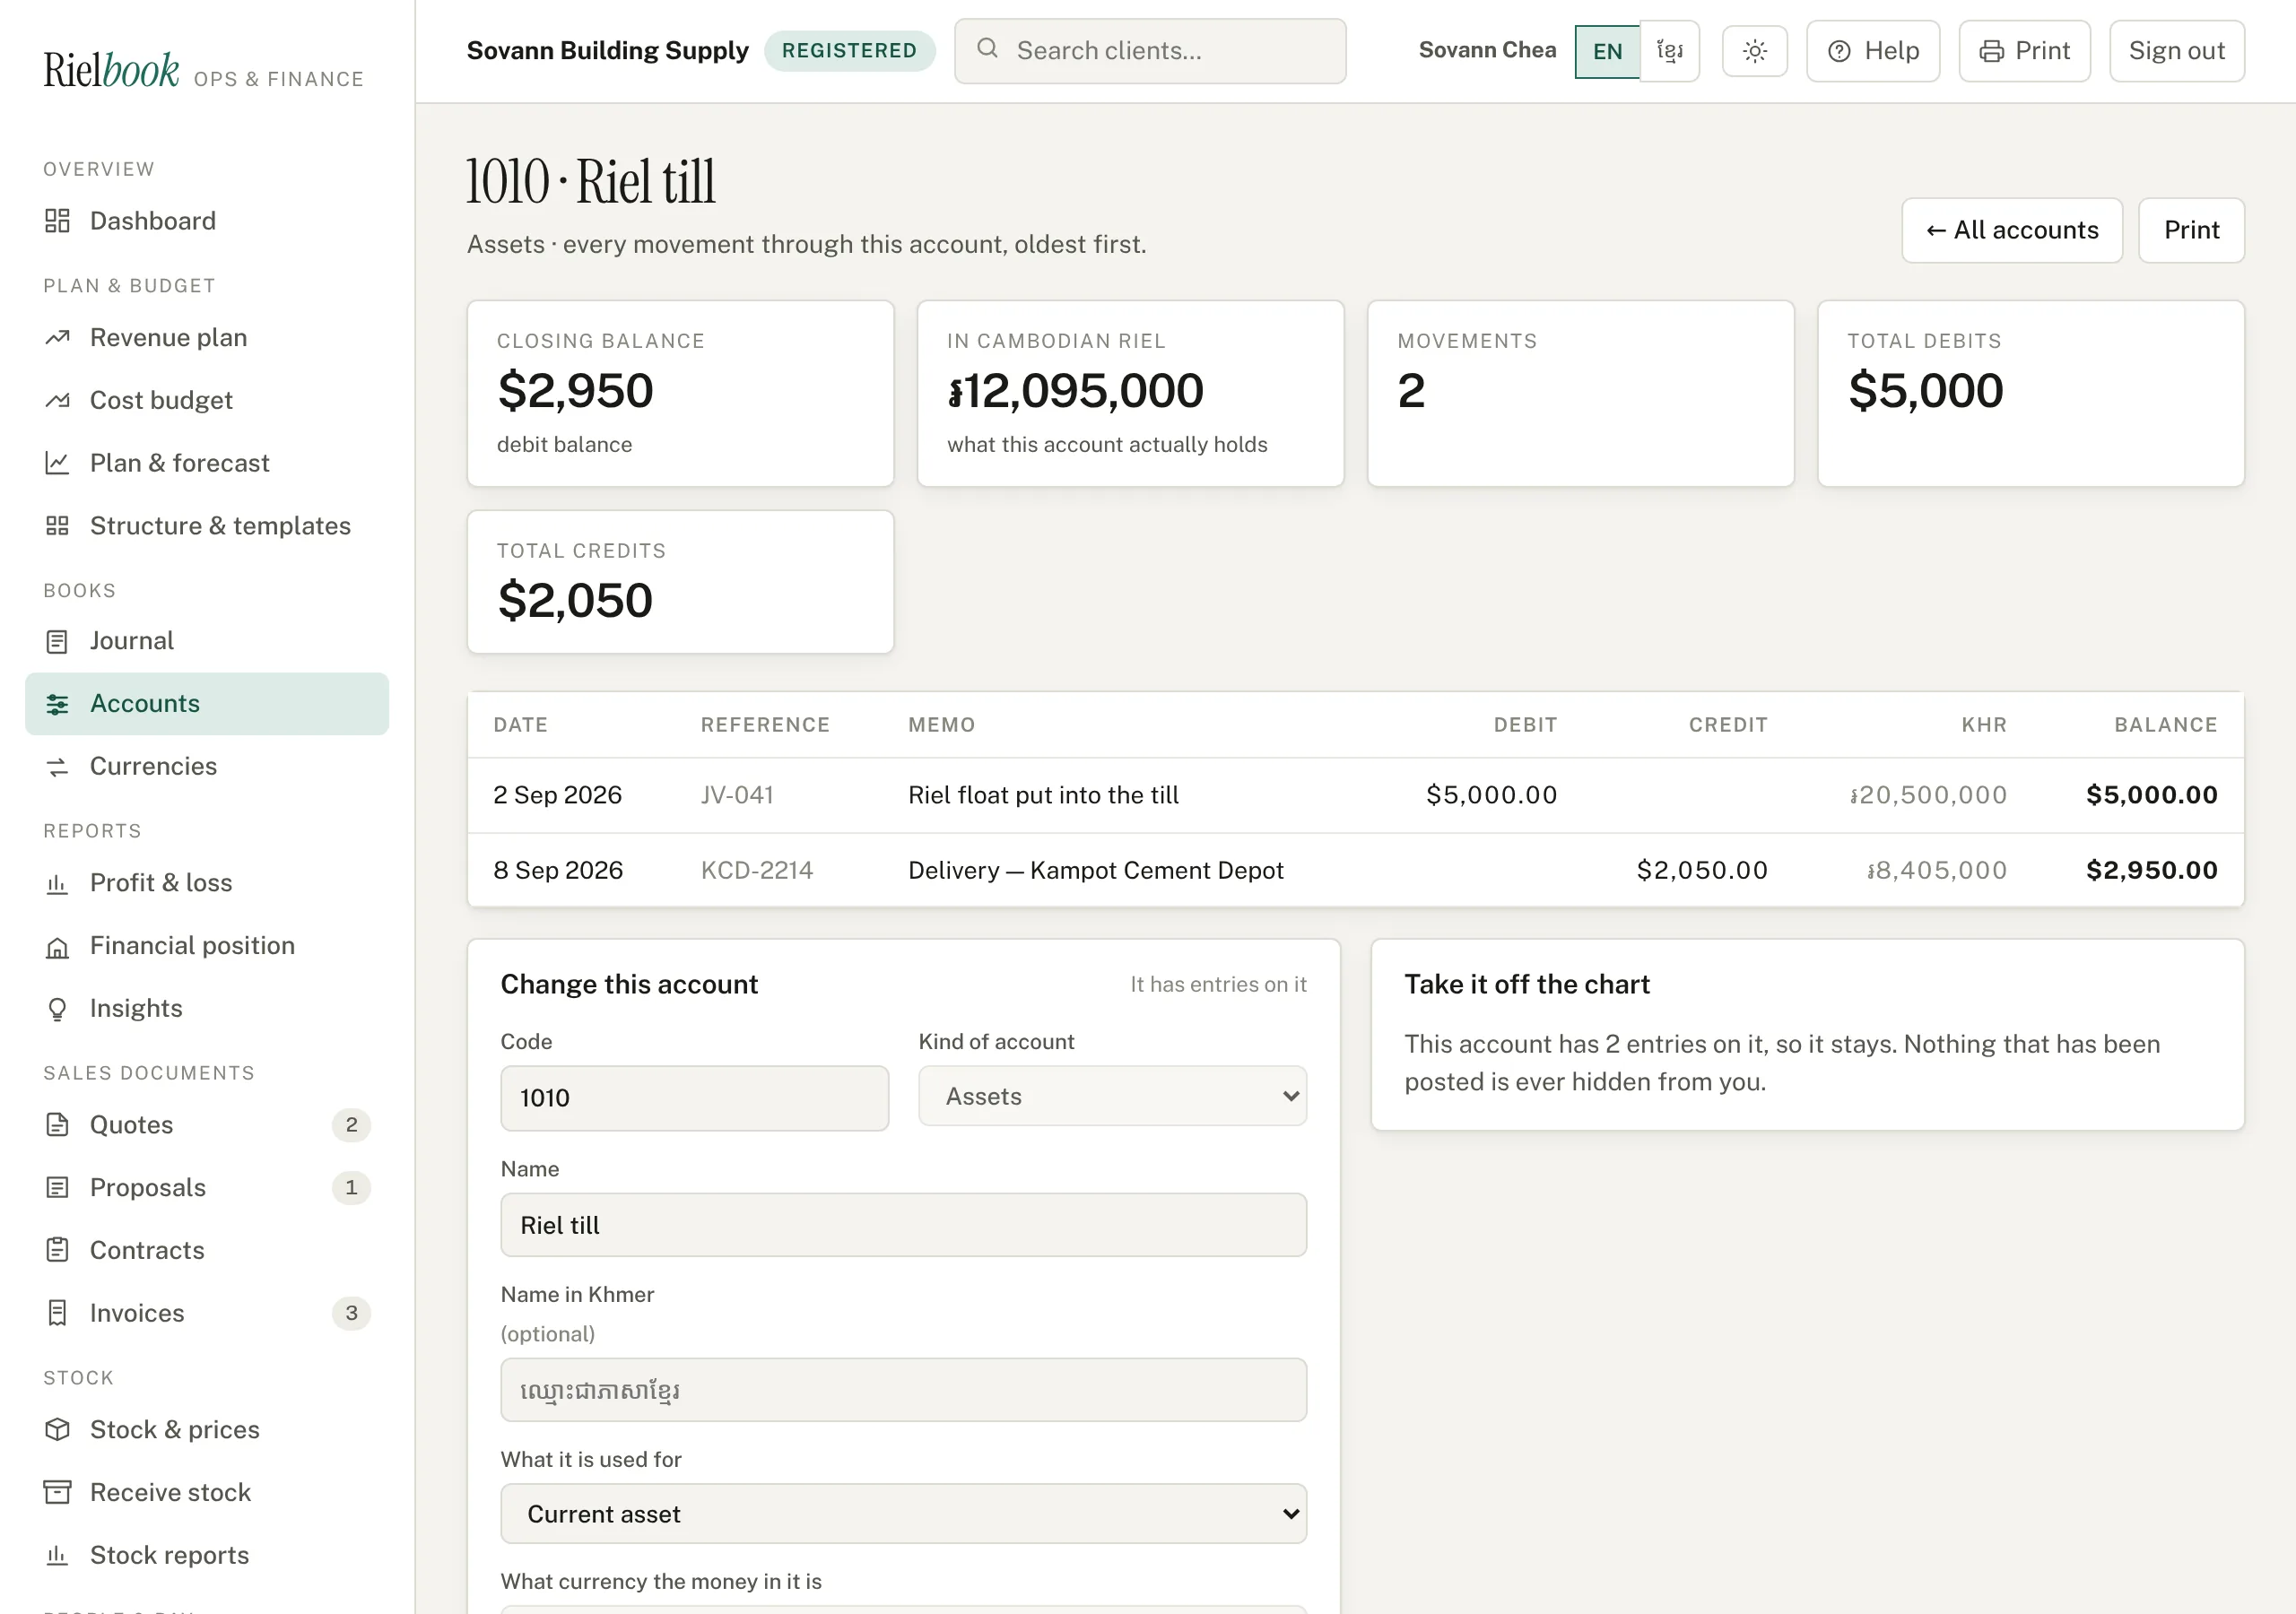The height and width of the screenshot is (1614, 2296).
Task: Go back via All accounts button
Action: (2012, 230)
